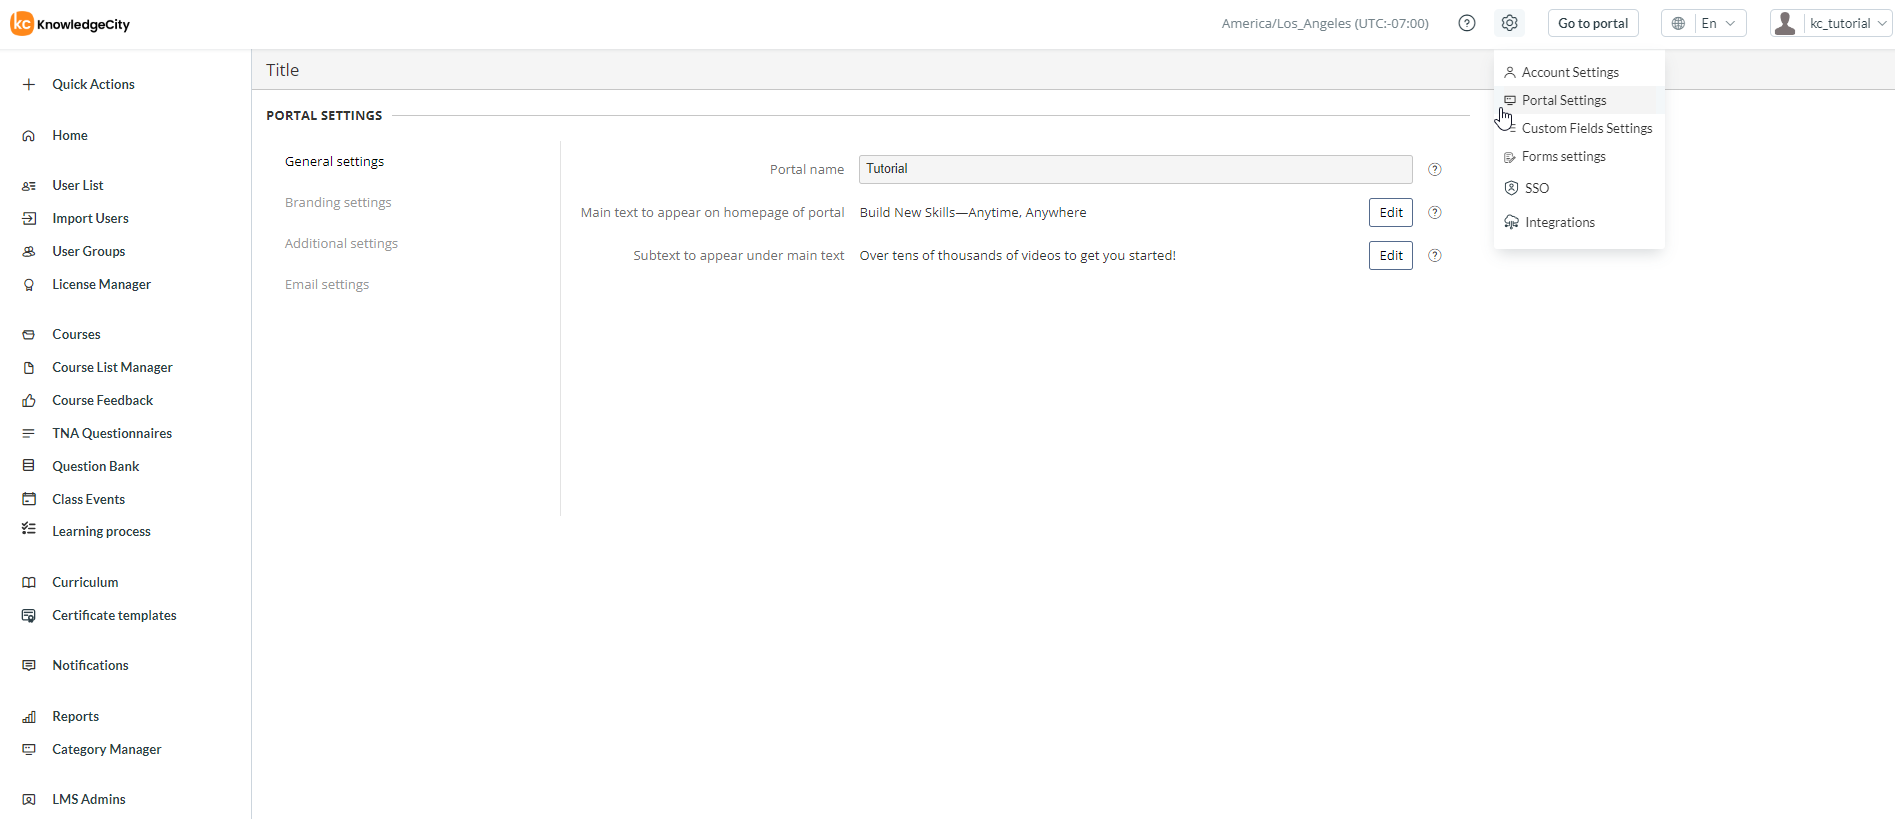This screenshot has height=819, width=1895.
Task: Expand the kc_tutorial user menu
Action: point(1830,23)
